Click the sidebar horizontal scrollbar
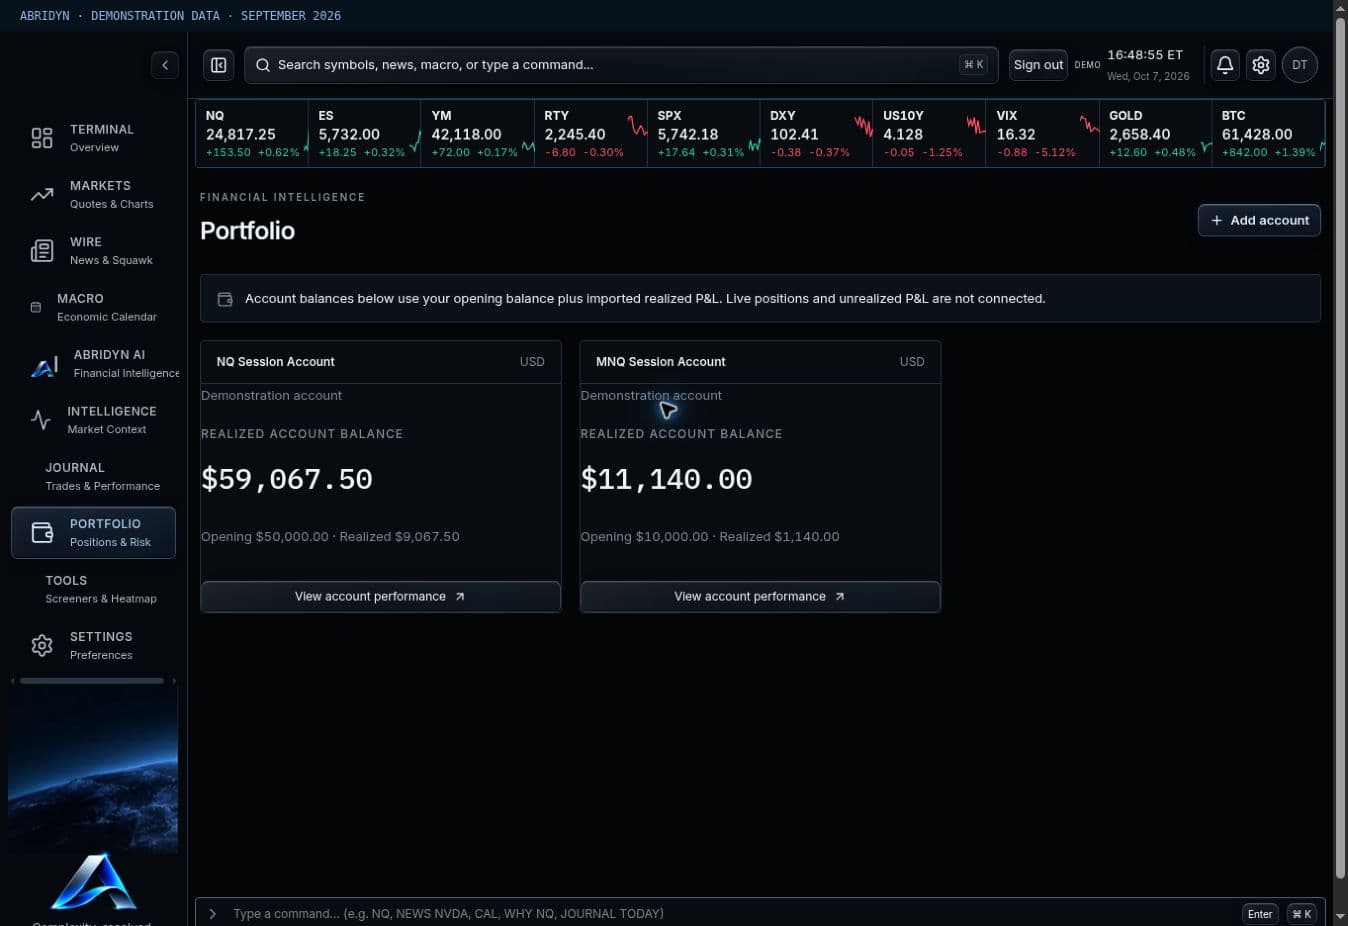 (92, 681)
